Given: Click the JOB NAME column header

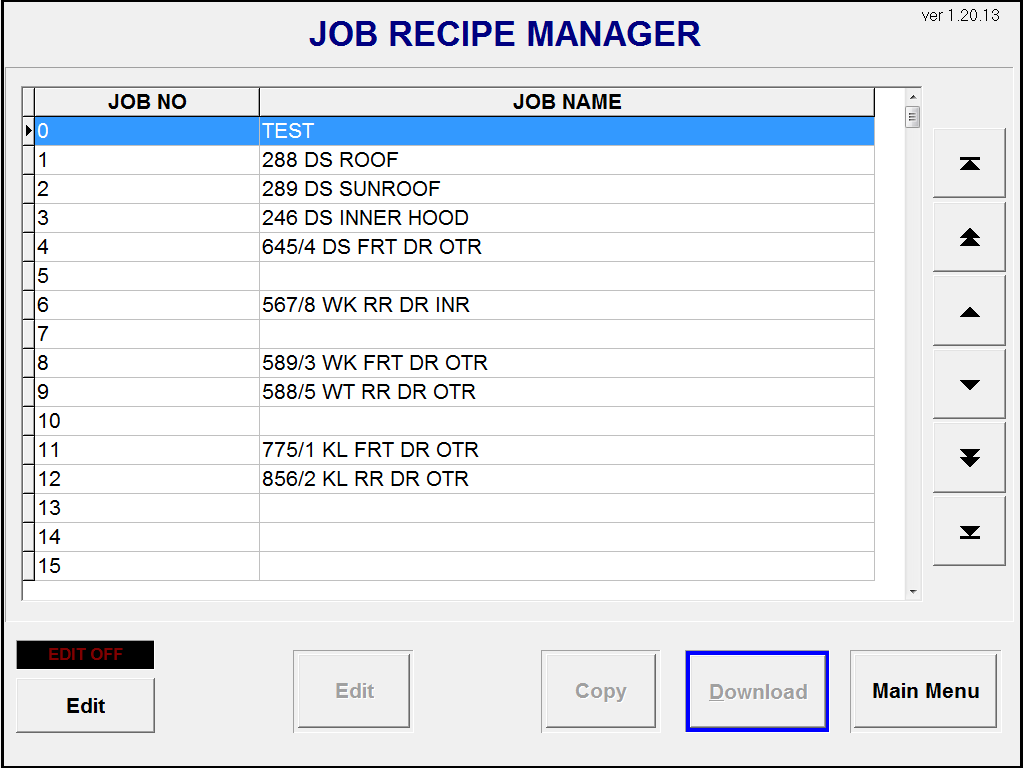Looking at the screenshot, I should pos(566,102).
